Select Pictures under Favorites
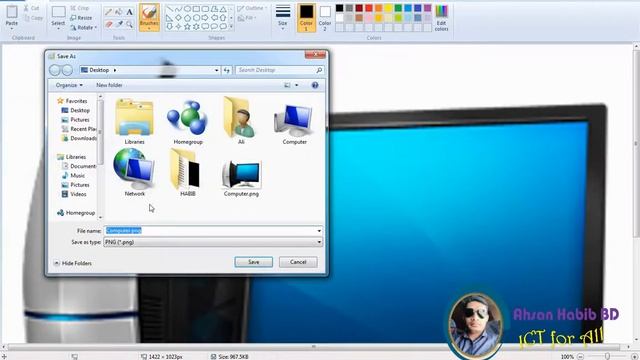This screenshot has width=640, height=360. 76,120
